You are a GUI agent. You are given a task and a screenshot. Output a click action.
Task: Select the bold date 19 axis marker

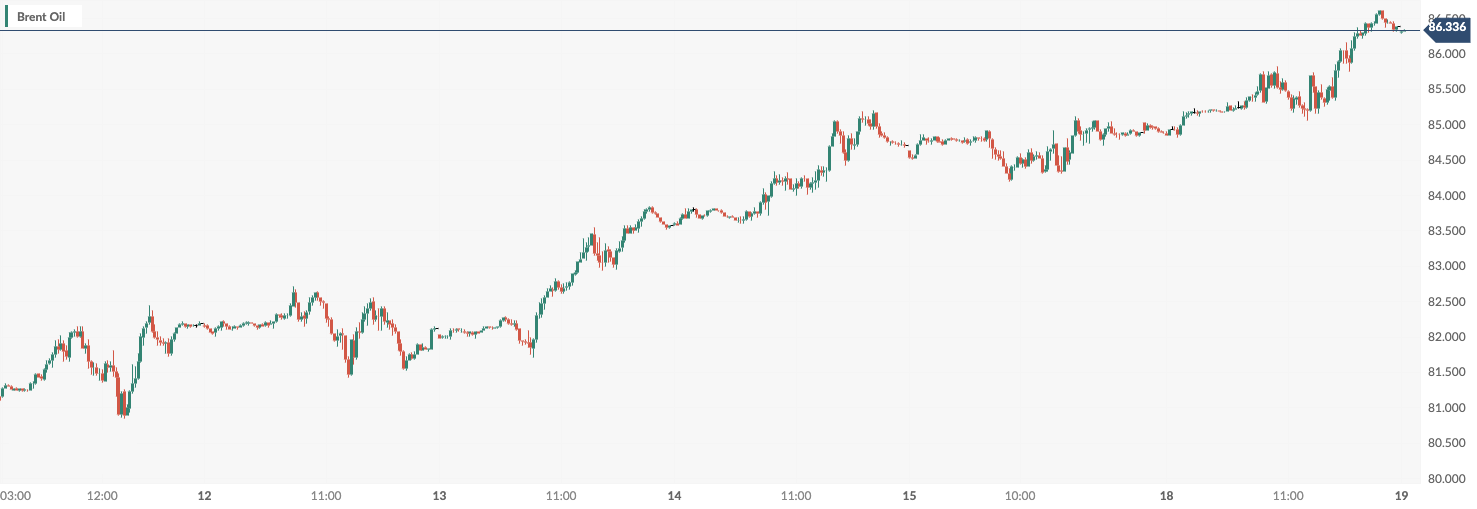1401,496
